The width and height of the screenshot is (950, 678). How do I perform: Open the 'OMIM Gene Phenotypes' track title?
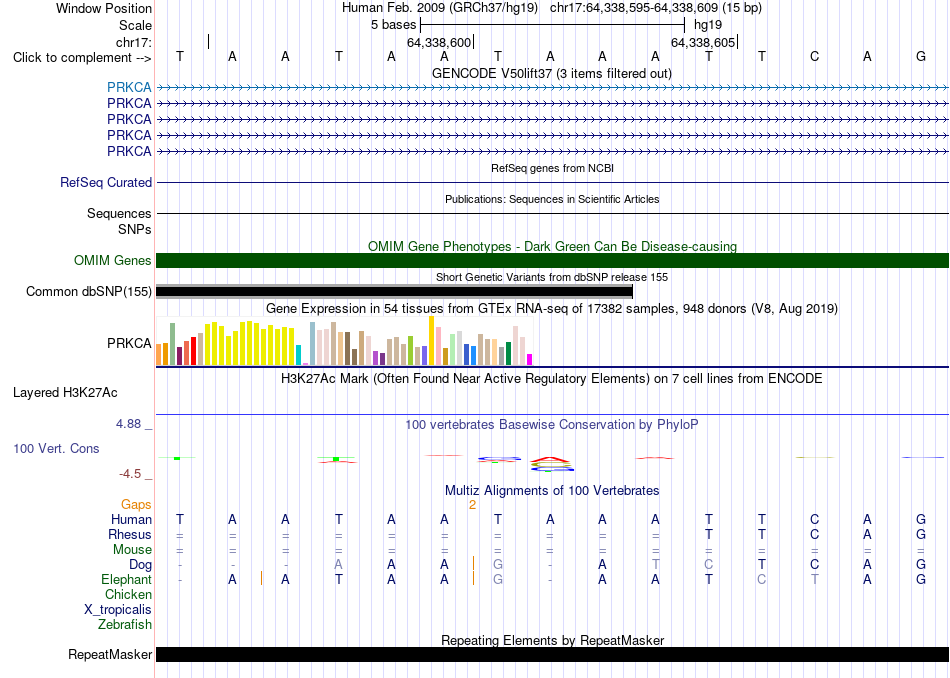(x=552, y=246)
